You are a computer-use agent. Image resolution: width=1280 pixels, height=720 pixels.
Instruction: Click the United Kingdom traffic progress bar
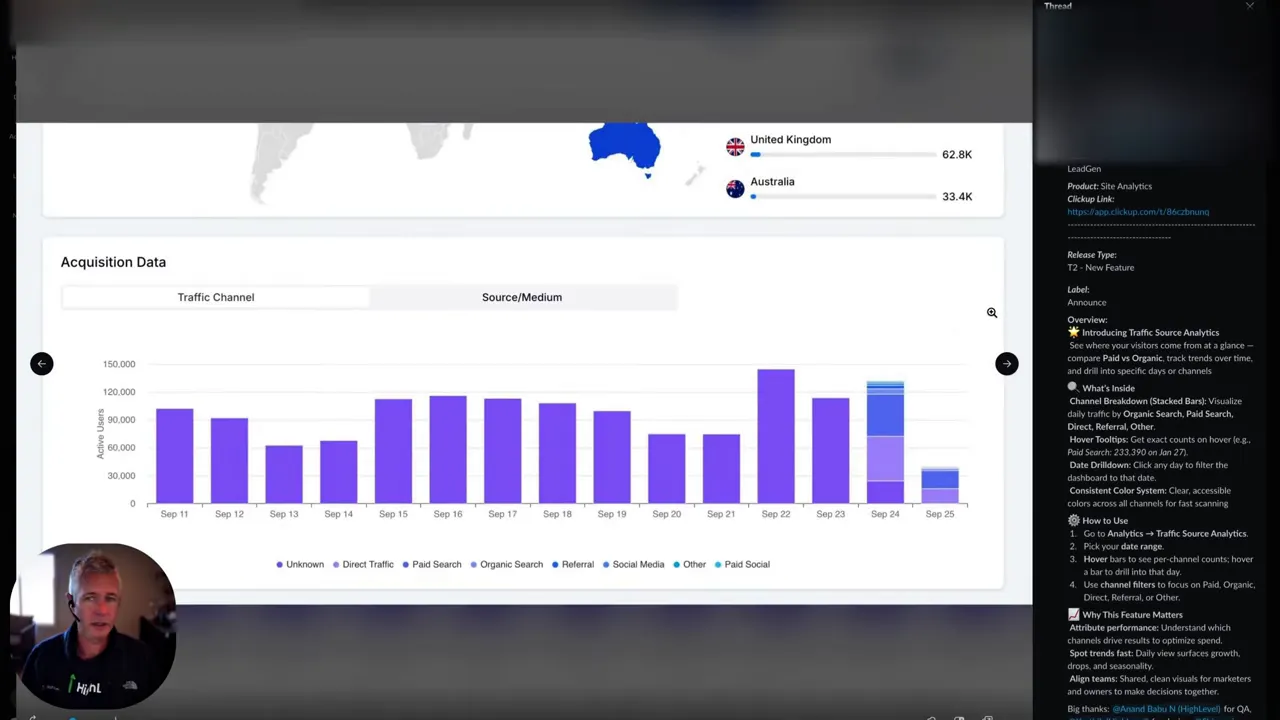click(x=843, y=154)
